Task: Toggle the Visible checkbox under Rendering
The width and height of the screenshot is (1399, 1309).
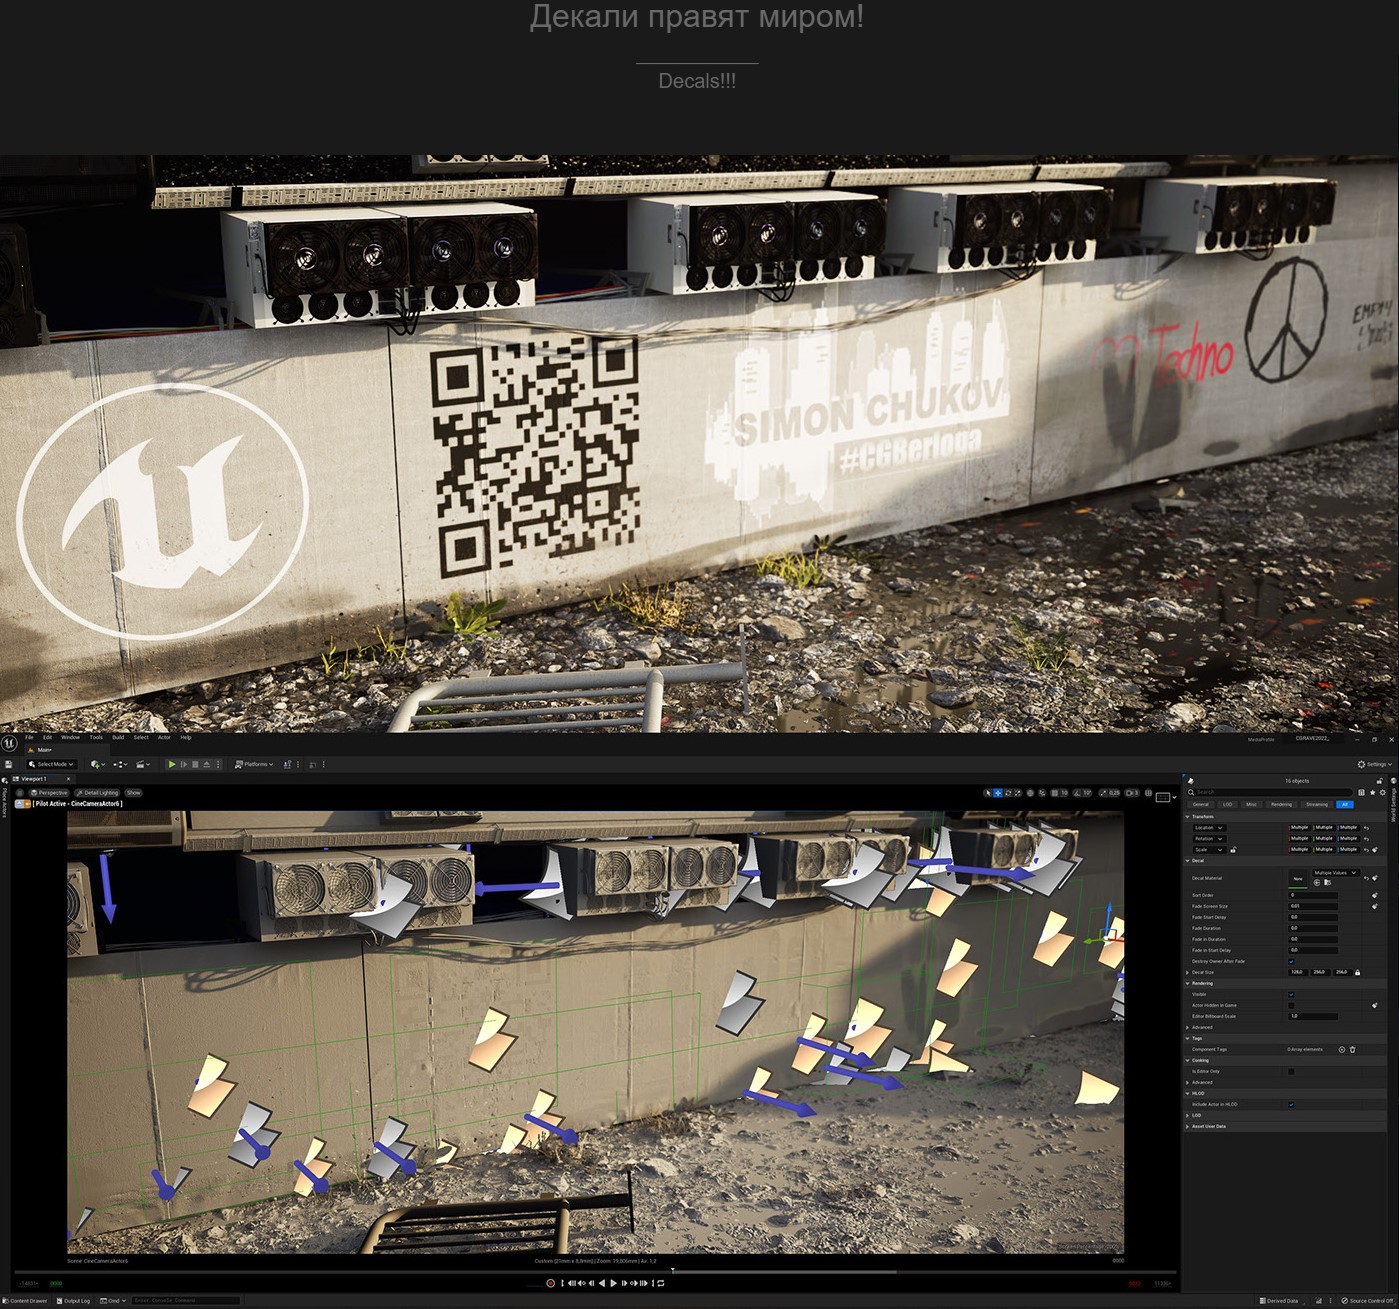Action: pos(1291,994)
